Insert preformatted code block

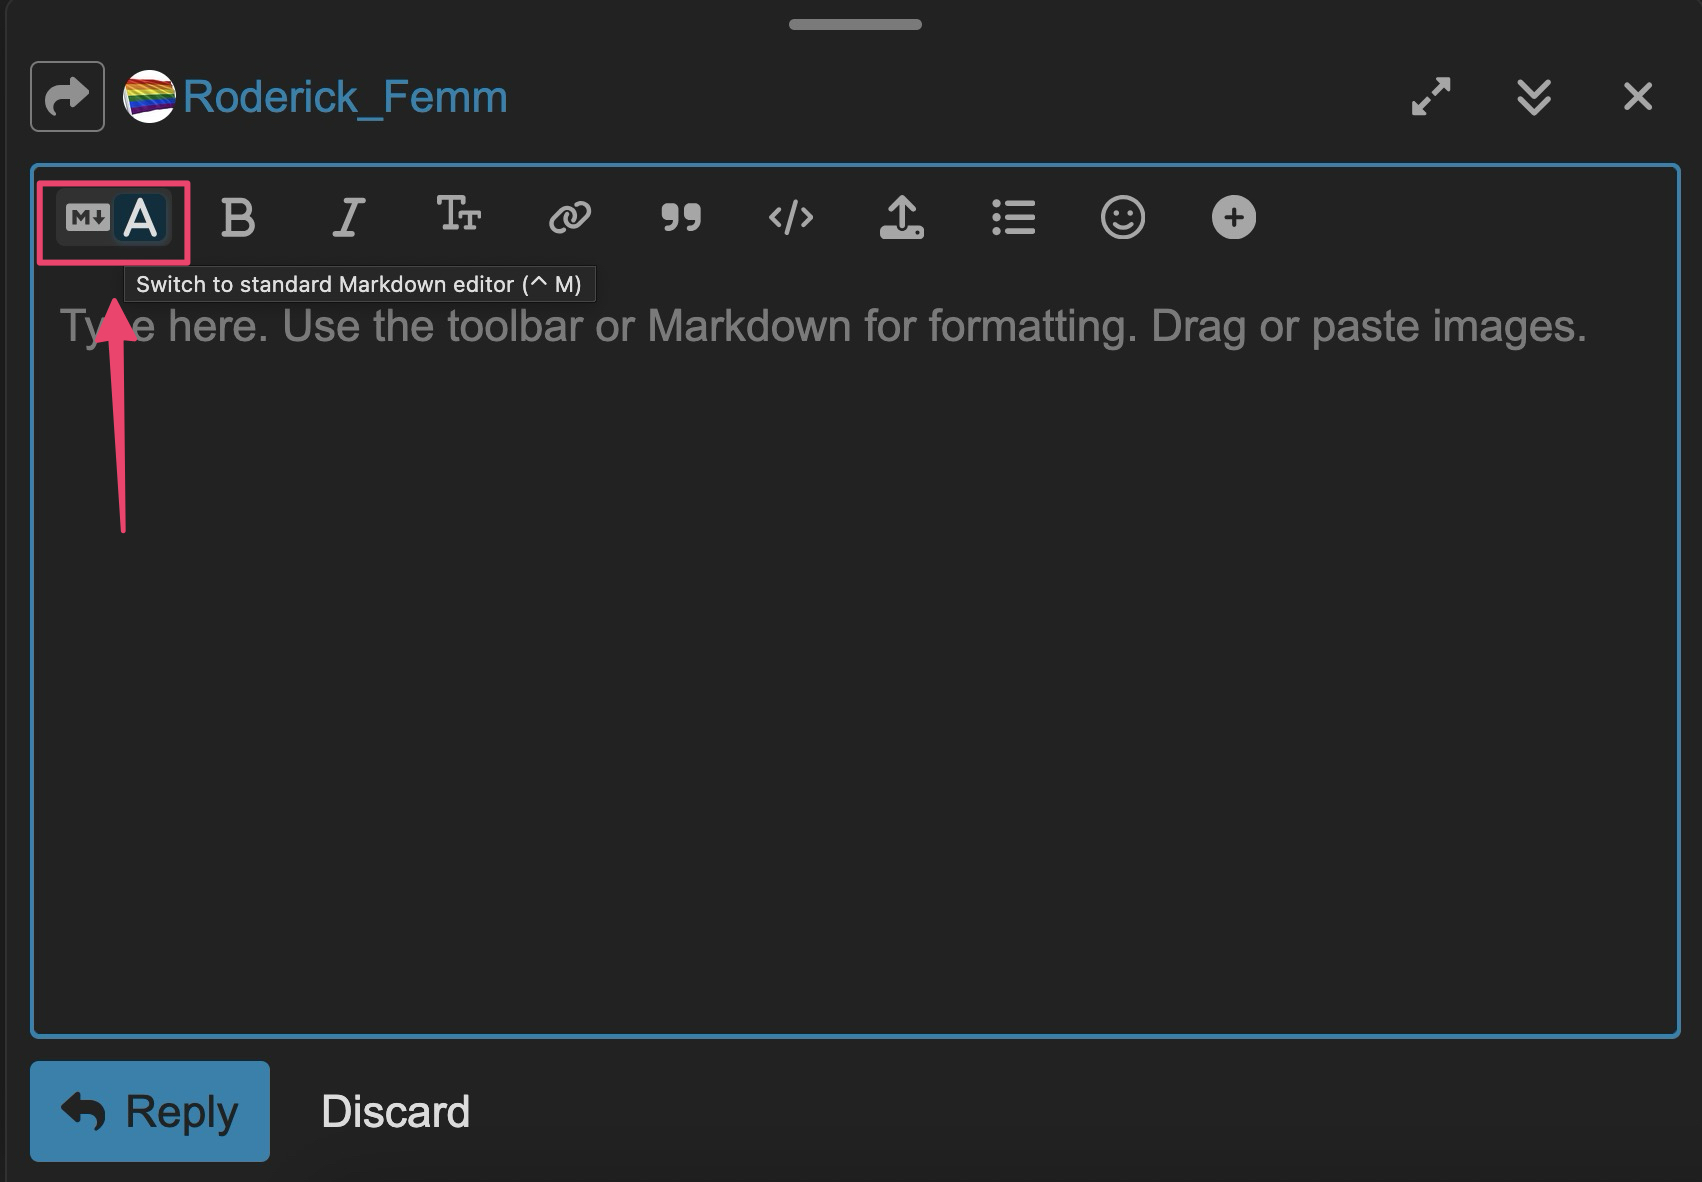[791, 218]
